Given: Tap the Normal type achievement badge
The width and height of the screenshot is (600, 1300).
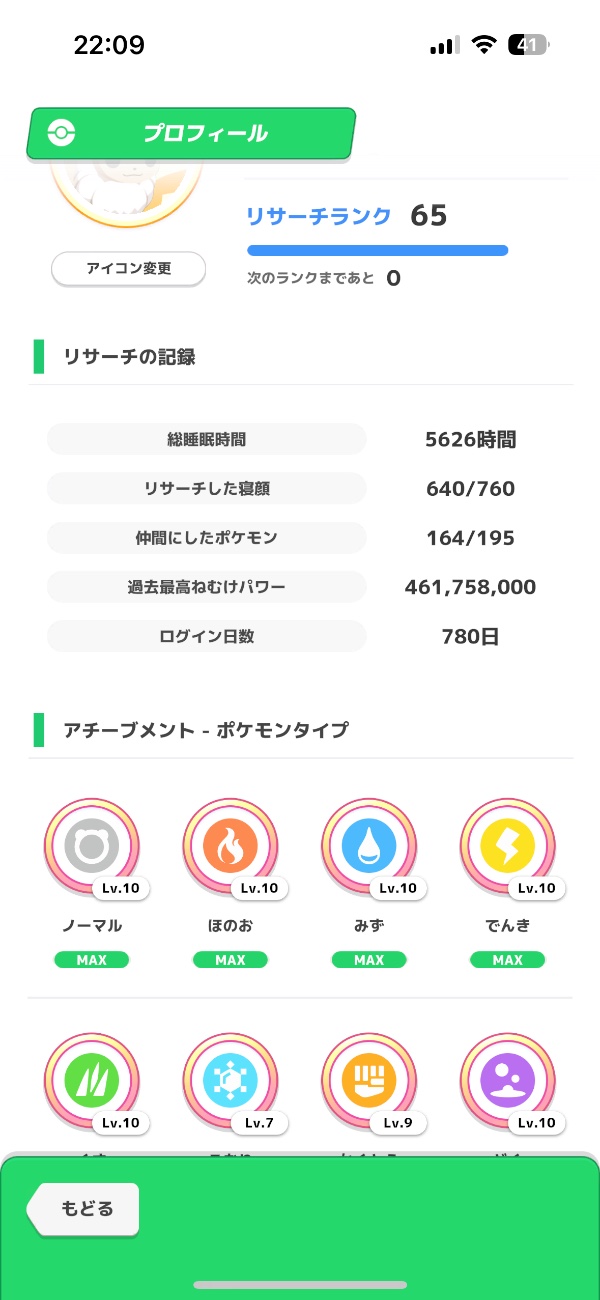Looking at the screenshot, I should [92, 847].
